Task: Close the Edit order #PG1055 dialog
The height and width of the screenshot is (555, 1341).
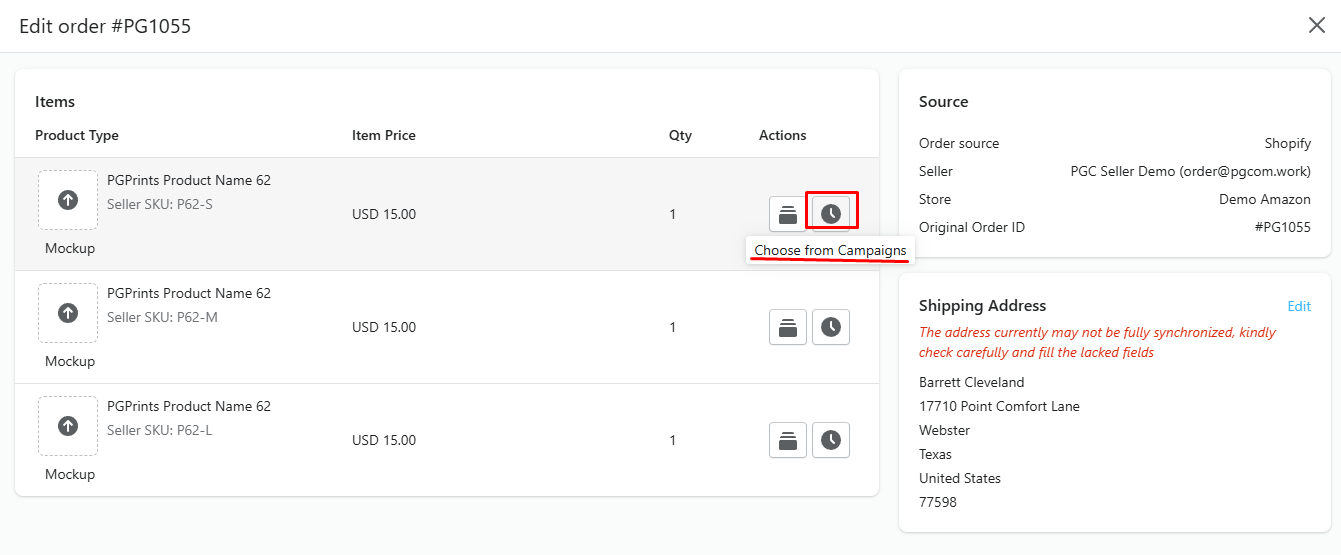Action: (1317, 26)
